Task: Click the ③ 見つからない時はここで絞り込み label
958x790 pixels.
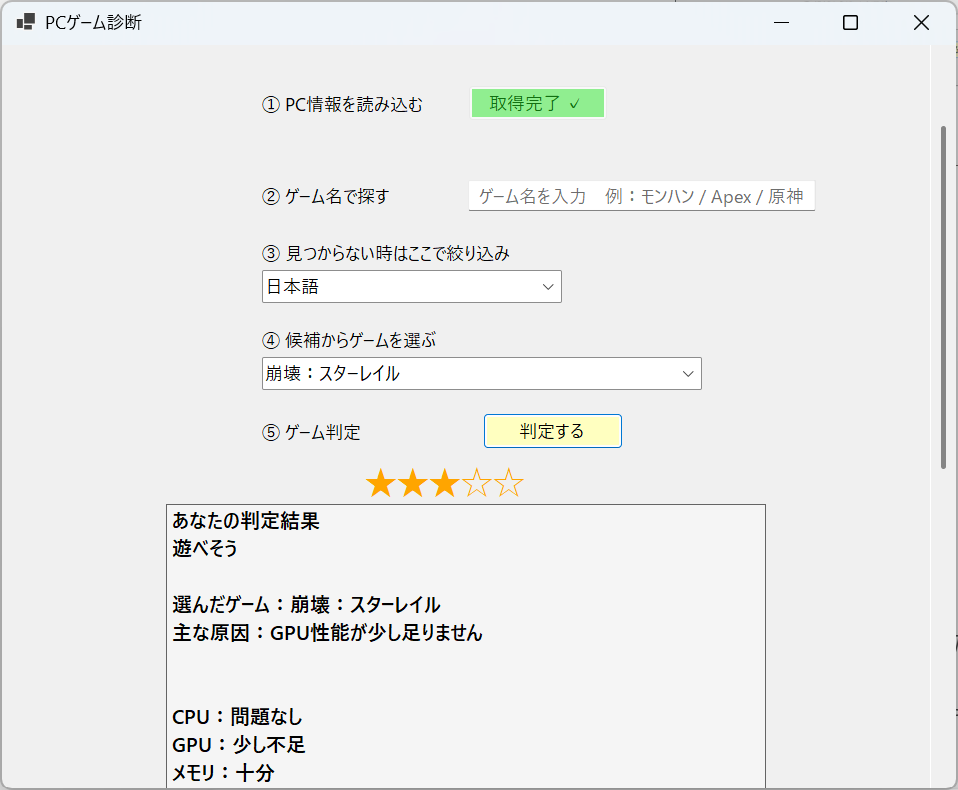Action: 386,253
